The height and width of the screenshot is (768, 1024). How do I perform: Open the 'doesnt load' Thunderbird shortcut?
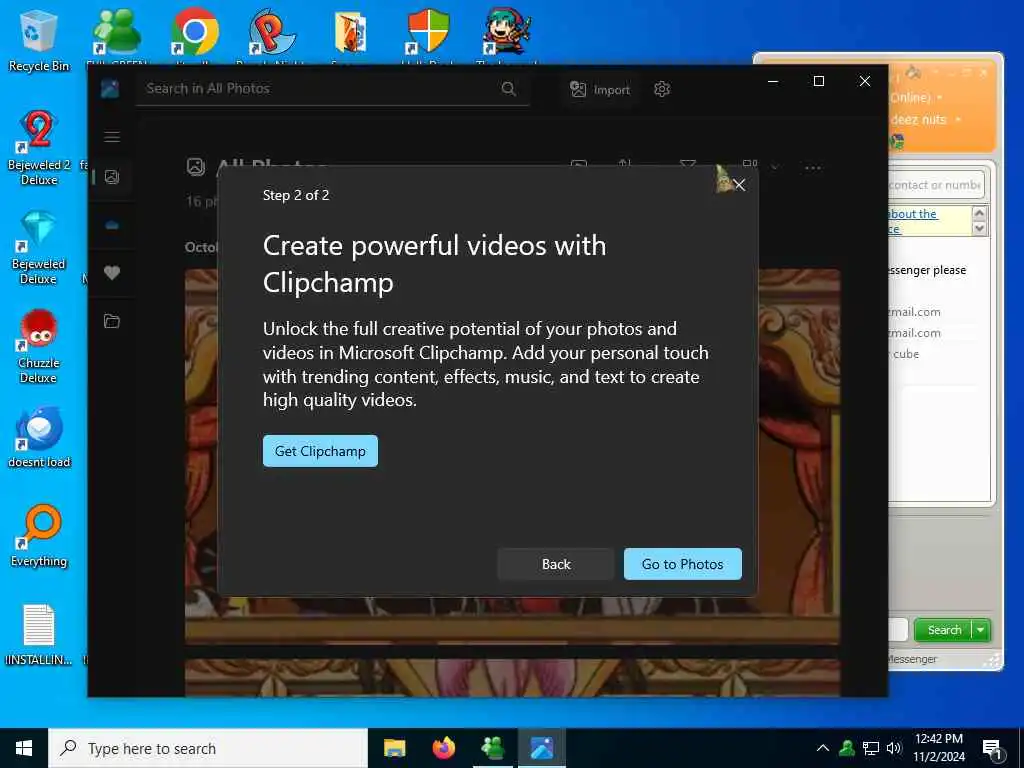[39, 438]
